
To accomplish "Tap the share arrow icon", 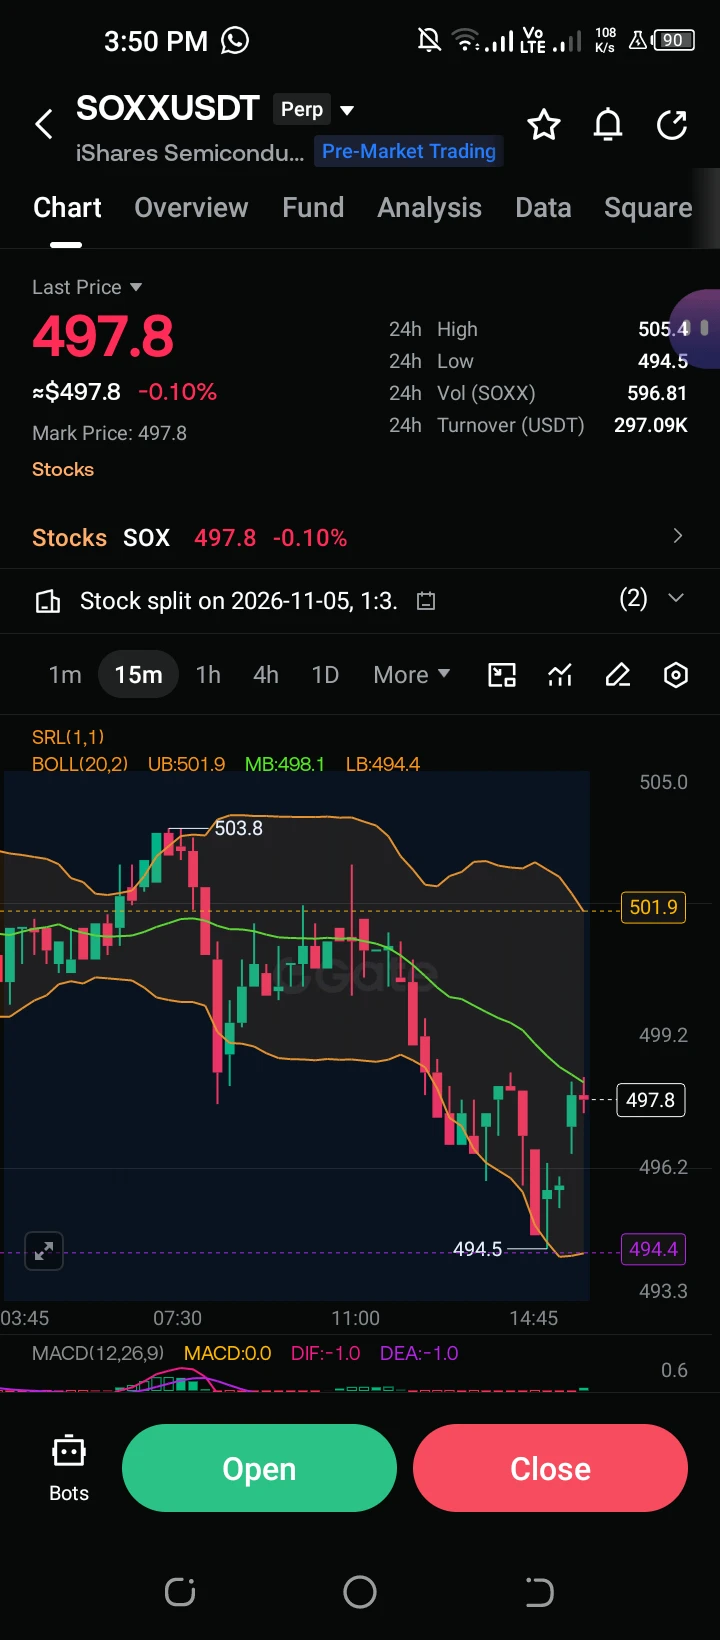I will pyautogui.click(x=672, y=125).
